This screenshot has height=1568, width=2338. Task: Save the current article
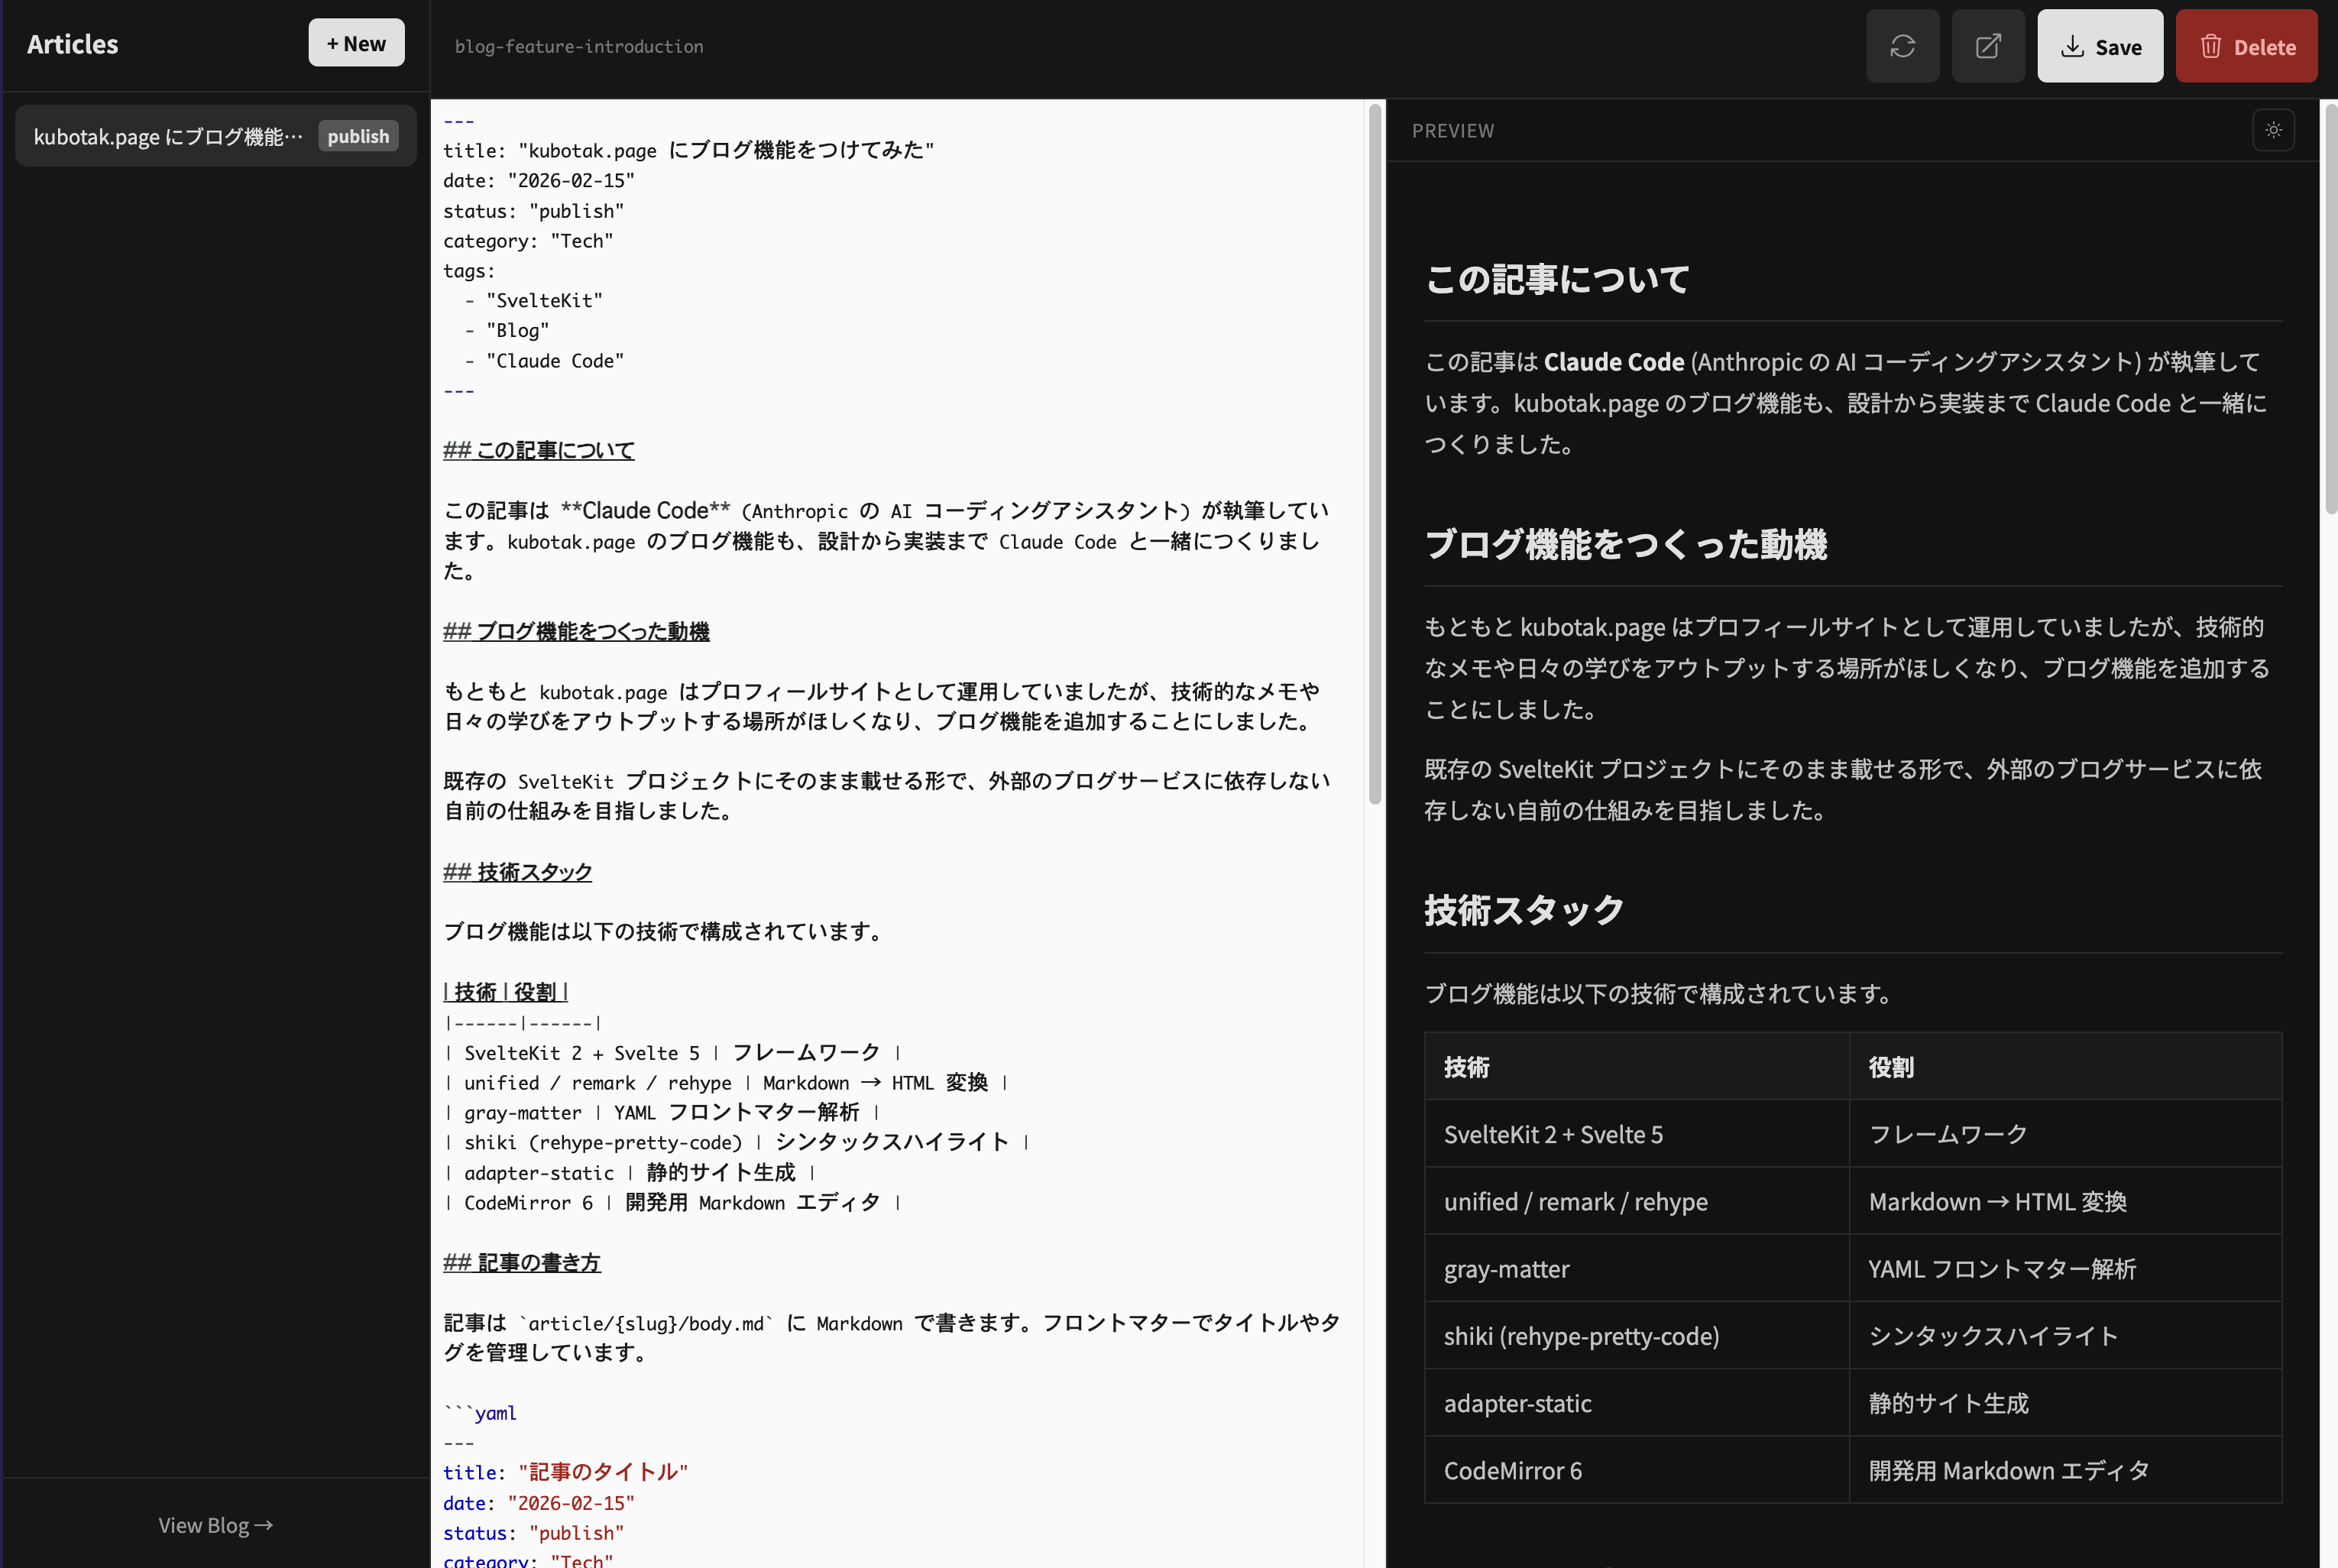click(x=2100, y=46)
